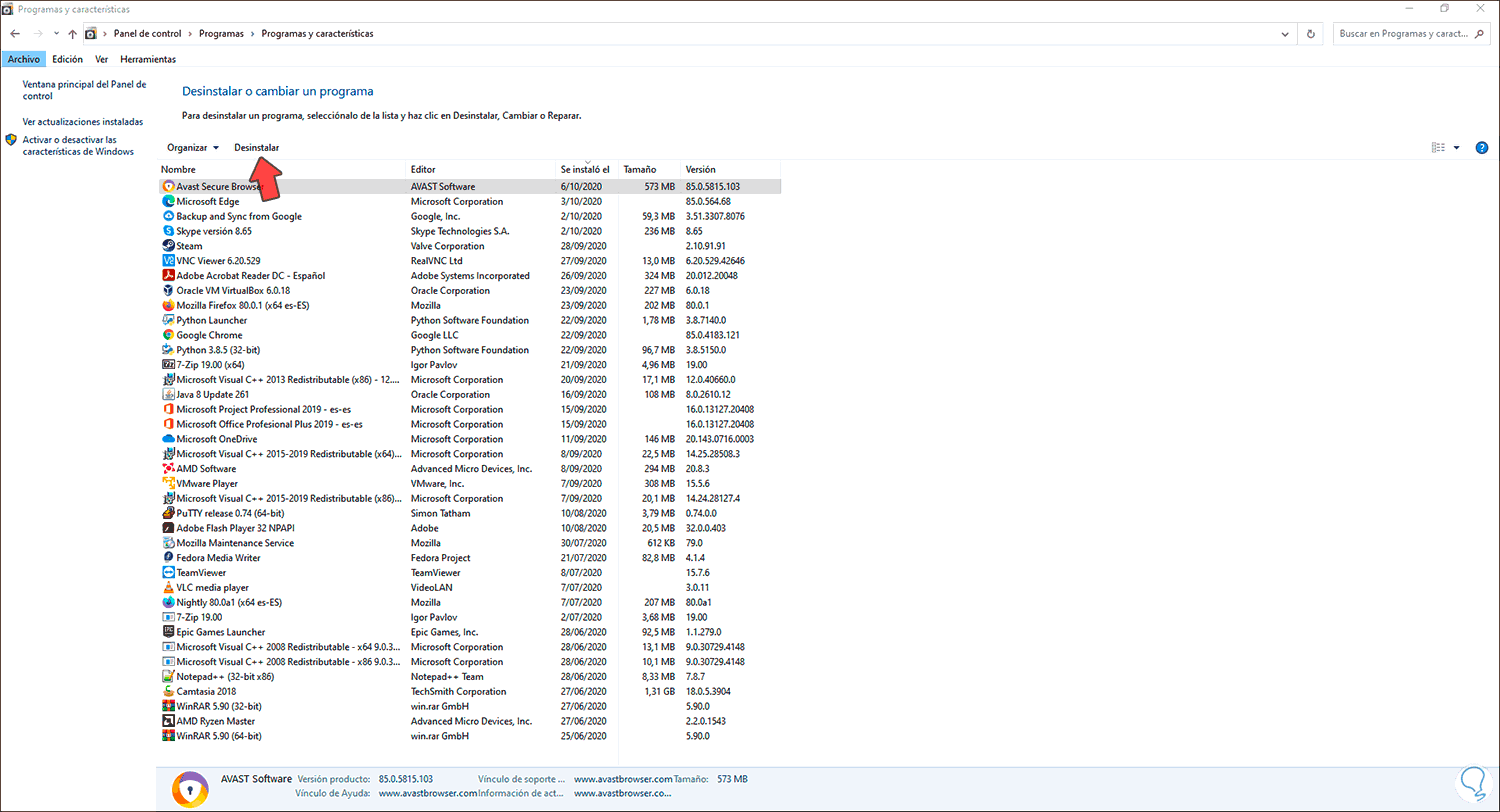
Task: Click the VLC media player icon
Action: tap(169, 587)
